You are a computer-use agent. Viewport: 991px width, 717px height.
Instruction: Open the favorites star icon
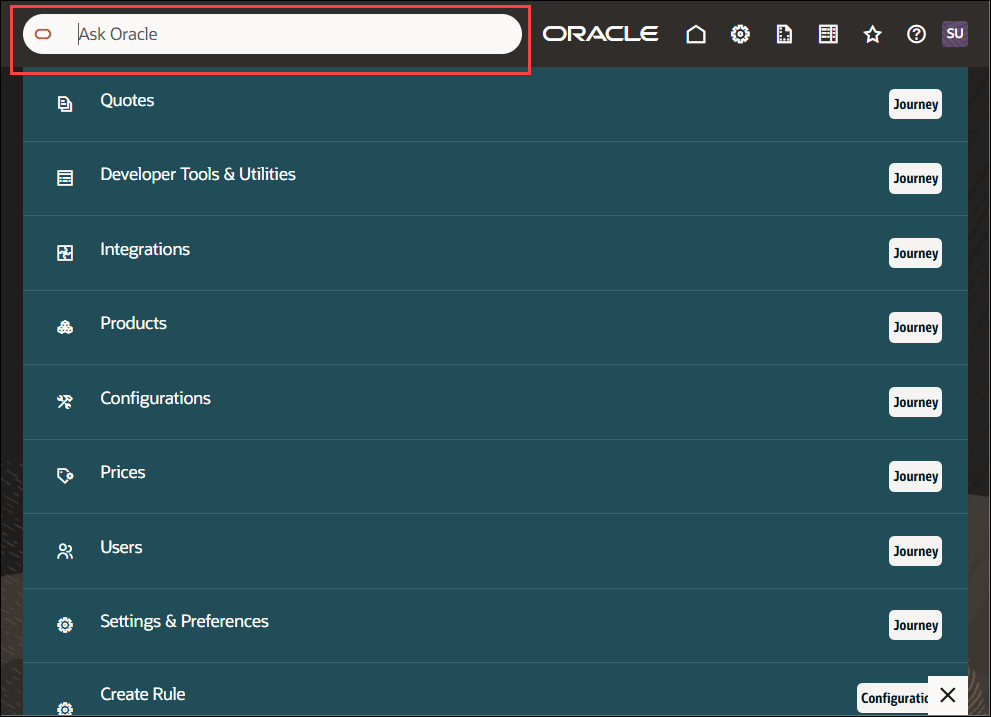(x=872, y=33)
